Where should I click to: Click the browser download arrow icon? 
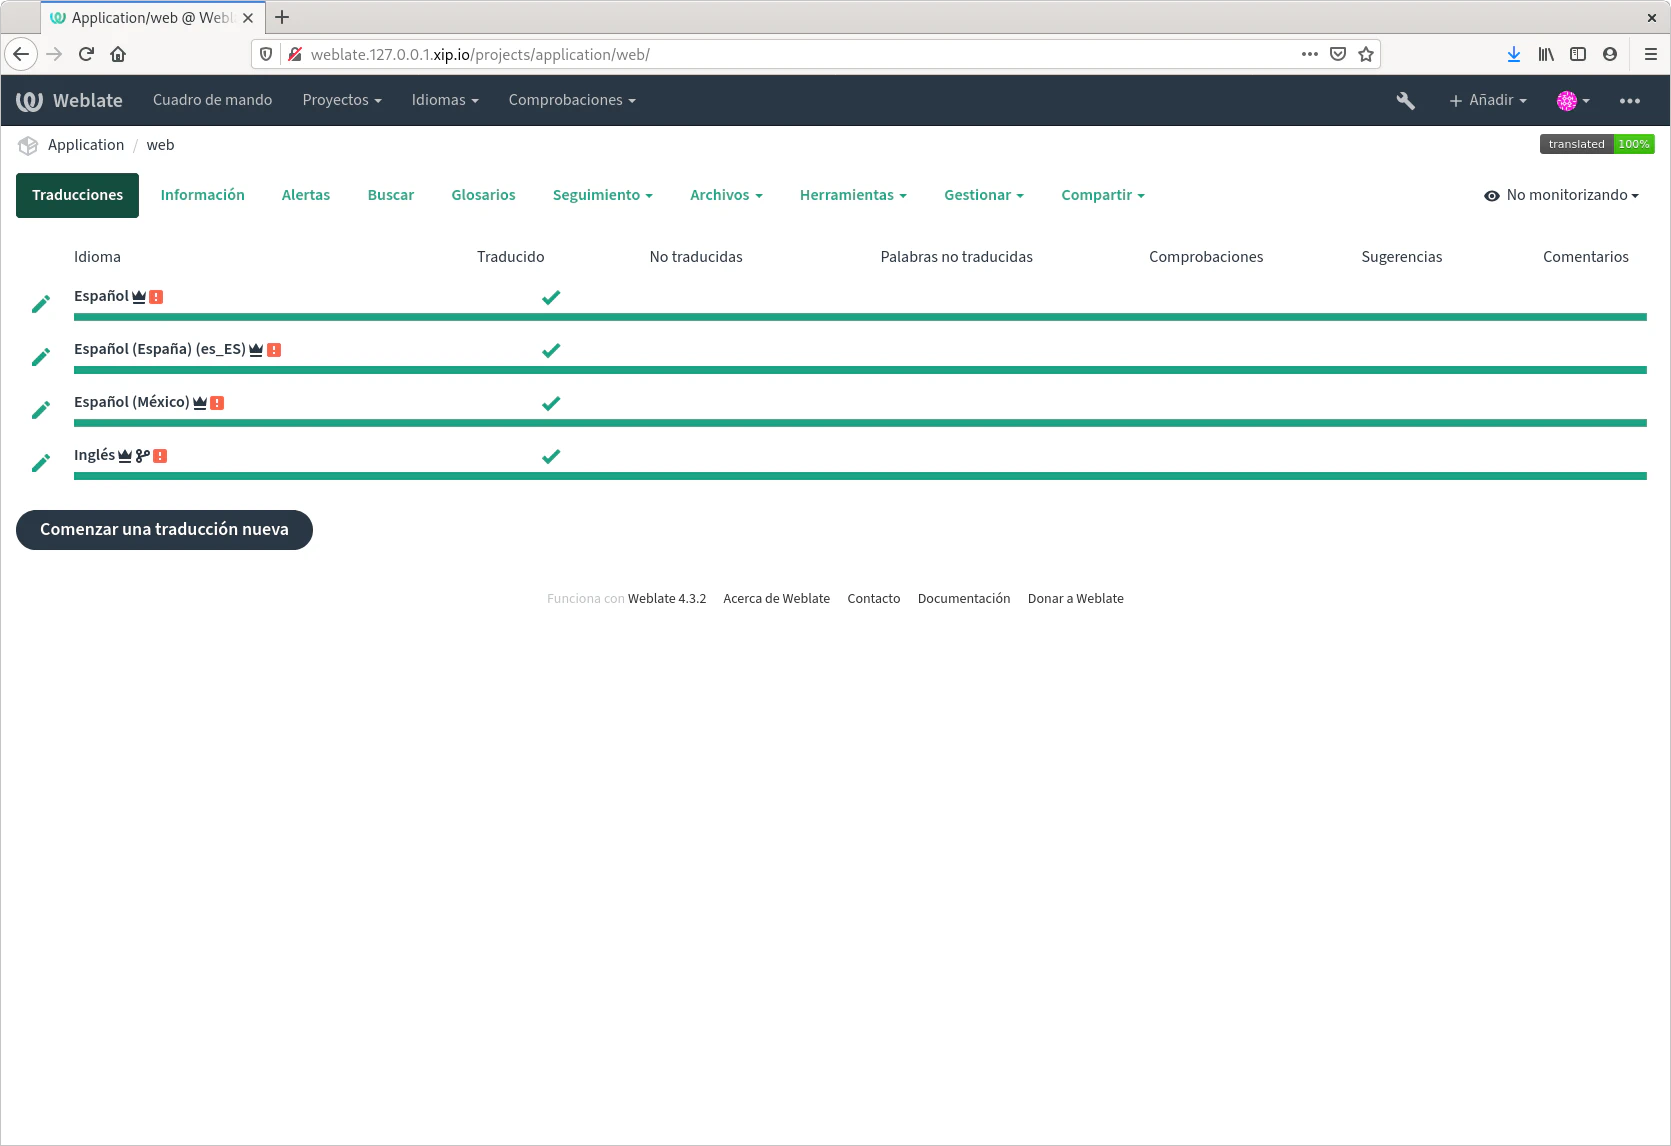click(1513, 54)
